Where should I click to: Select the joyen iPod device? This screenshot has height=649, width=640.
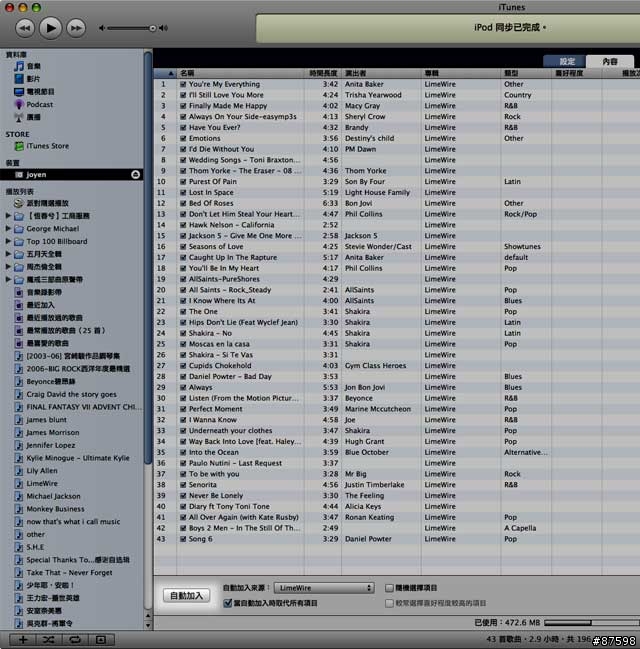(x=71, y=175)
